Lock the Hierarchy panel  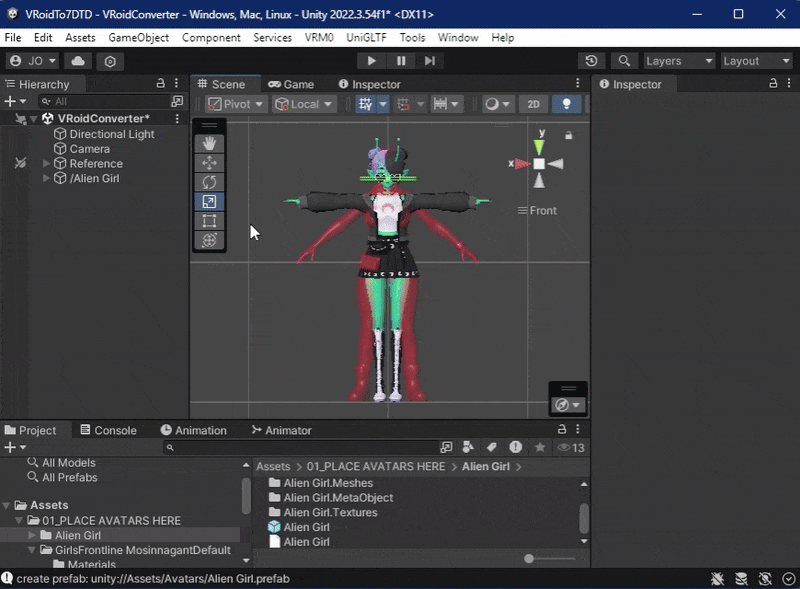pyautogui.click(x=160, y=83)
